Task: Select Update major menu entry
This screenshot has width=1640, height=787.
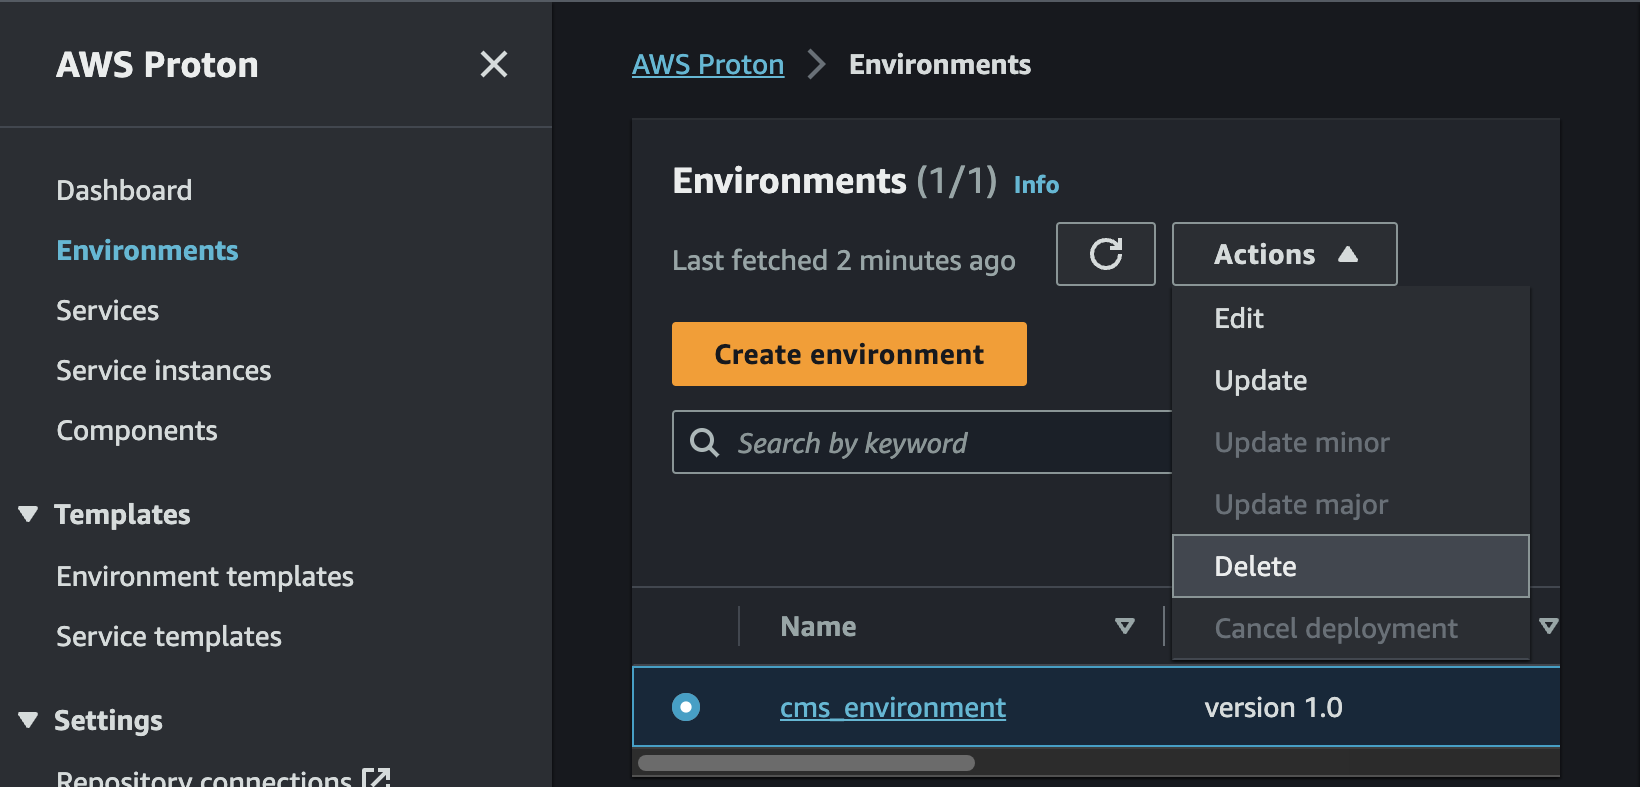Action: pyautogui.click(x=1351, y=504)
